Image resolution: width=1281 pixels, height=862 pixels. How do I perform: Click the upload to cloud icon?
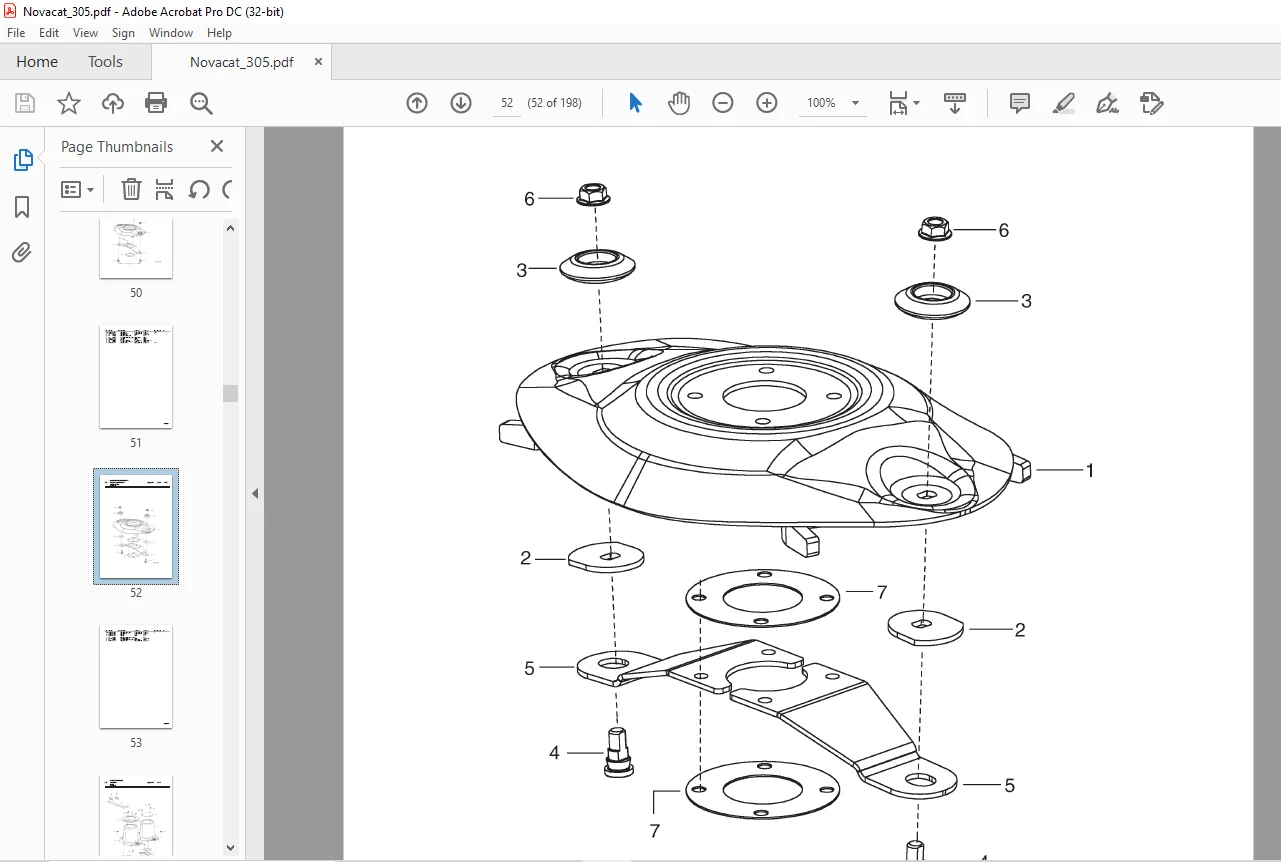point(113,103)
